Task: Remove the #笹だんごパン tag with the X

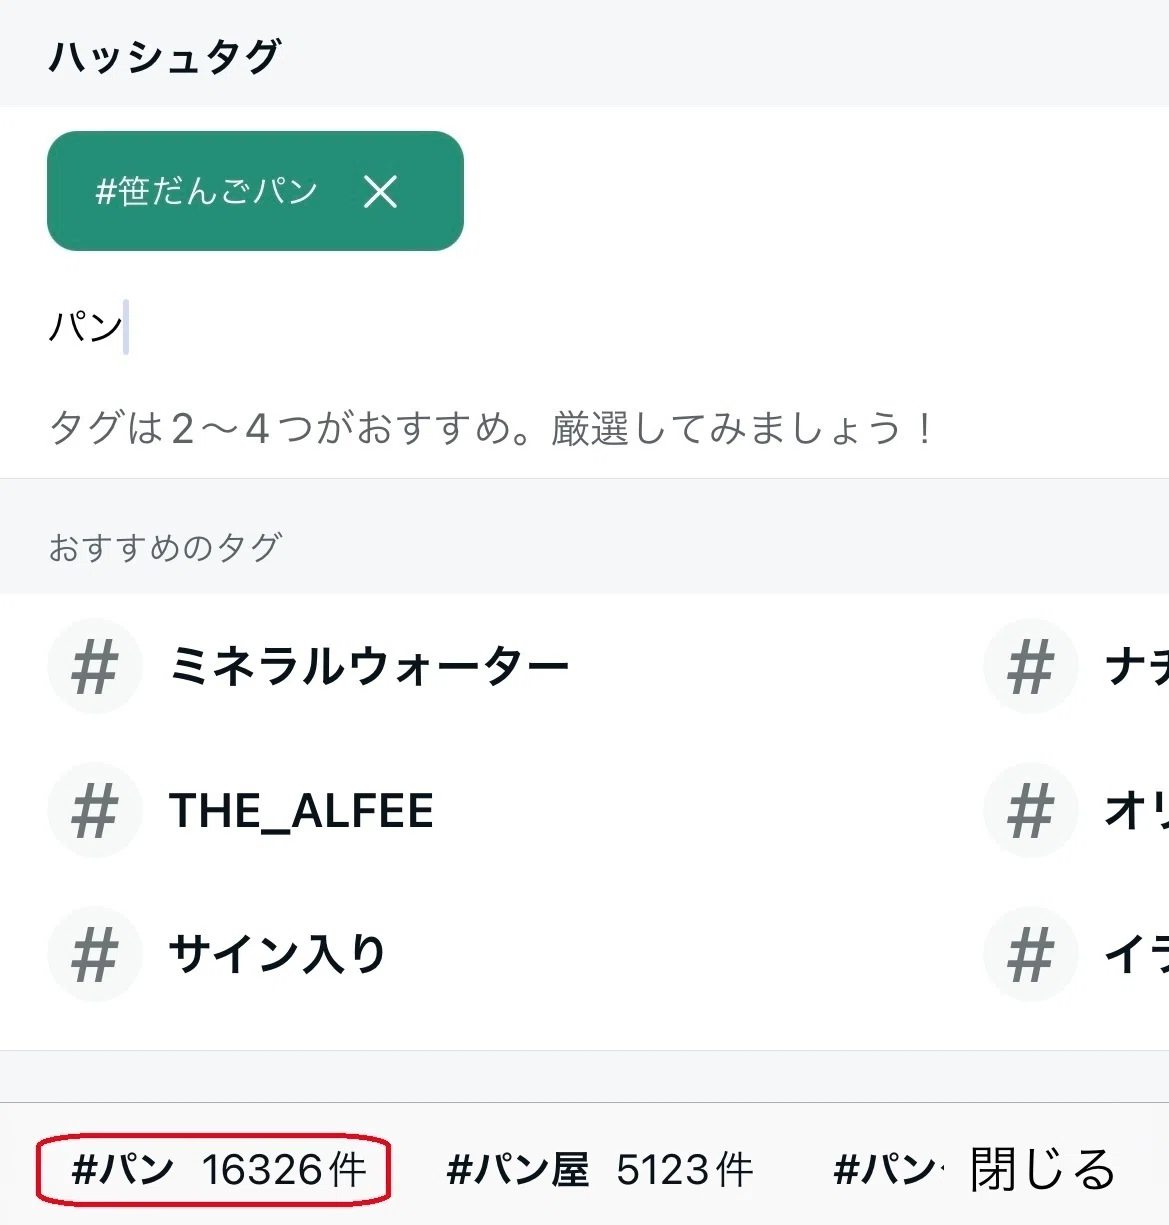Action: (380, 191)
